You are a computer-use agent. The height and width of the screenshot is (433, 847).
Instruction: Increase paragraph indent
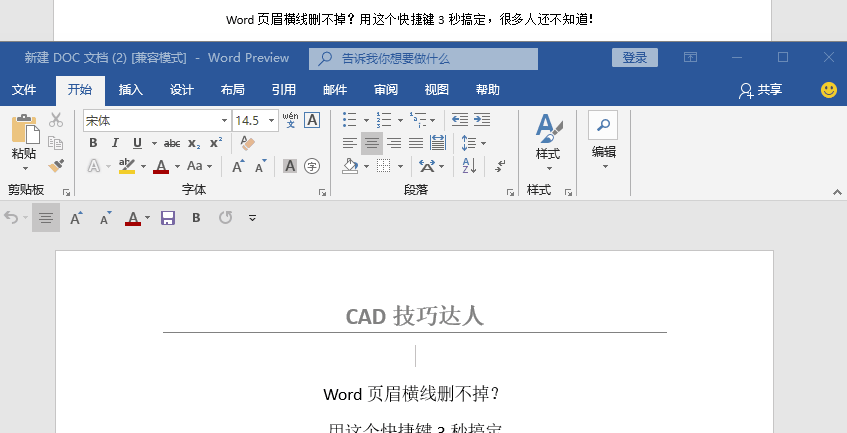pyautogui.click(x=482, y=120)
